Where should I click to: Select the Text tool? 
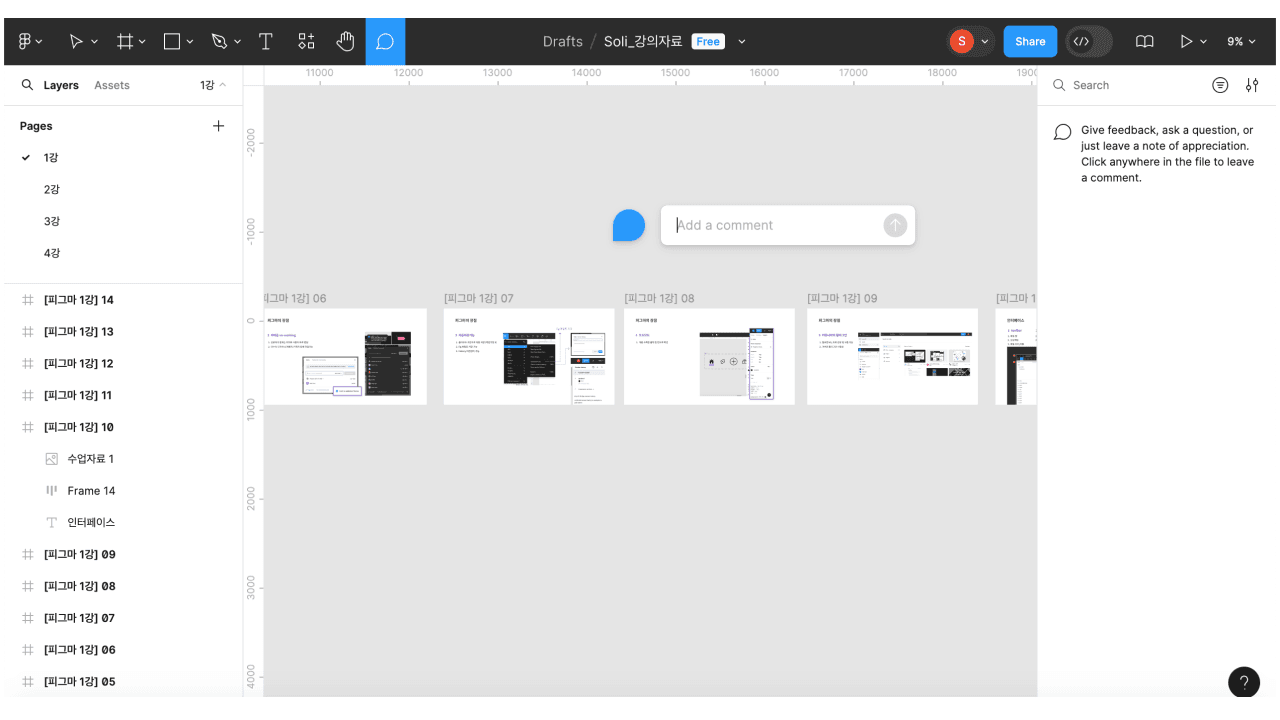point(266,41)
